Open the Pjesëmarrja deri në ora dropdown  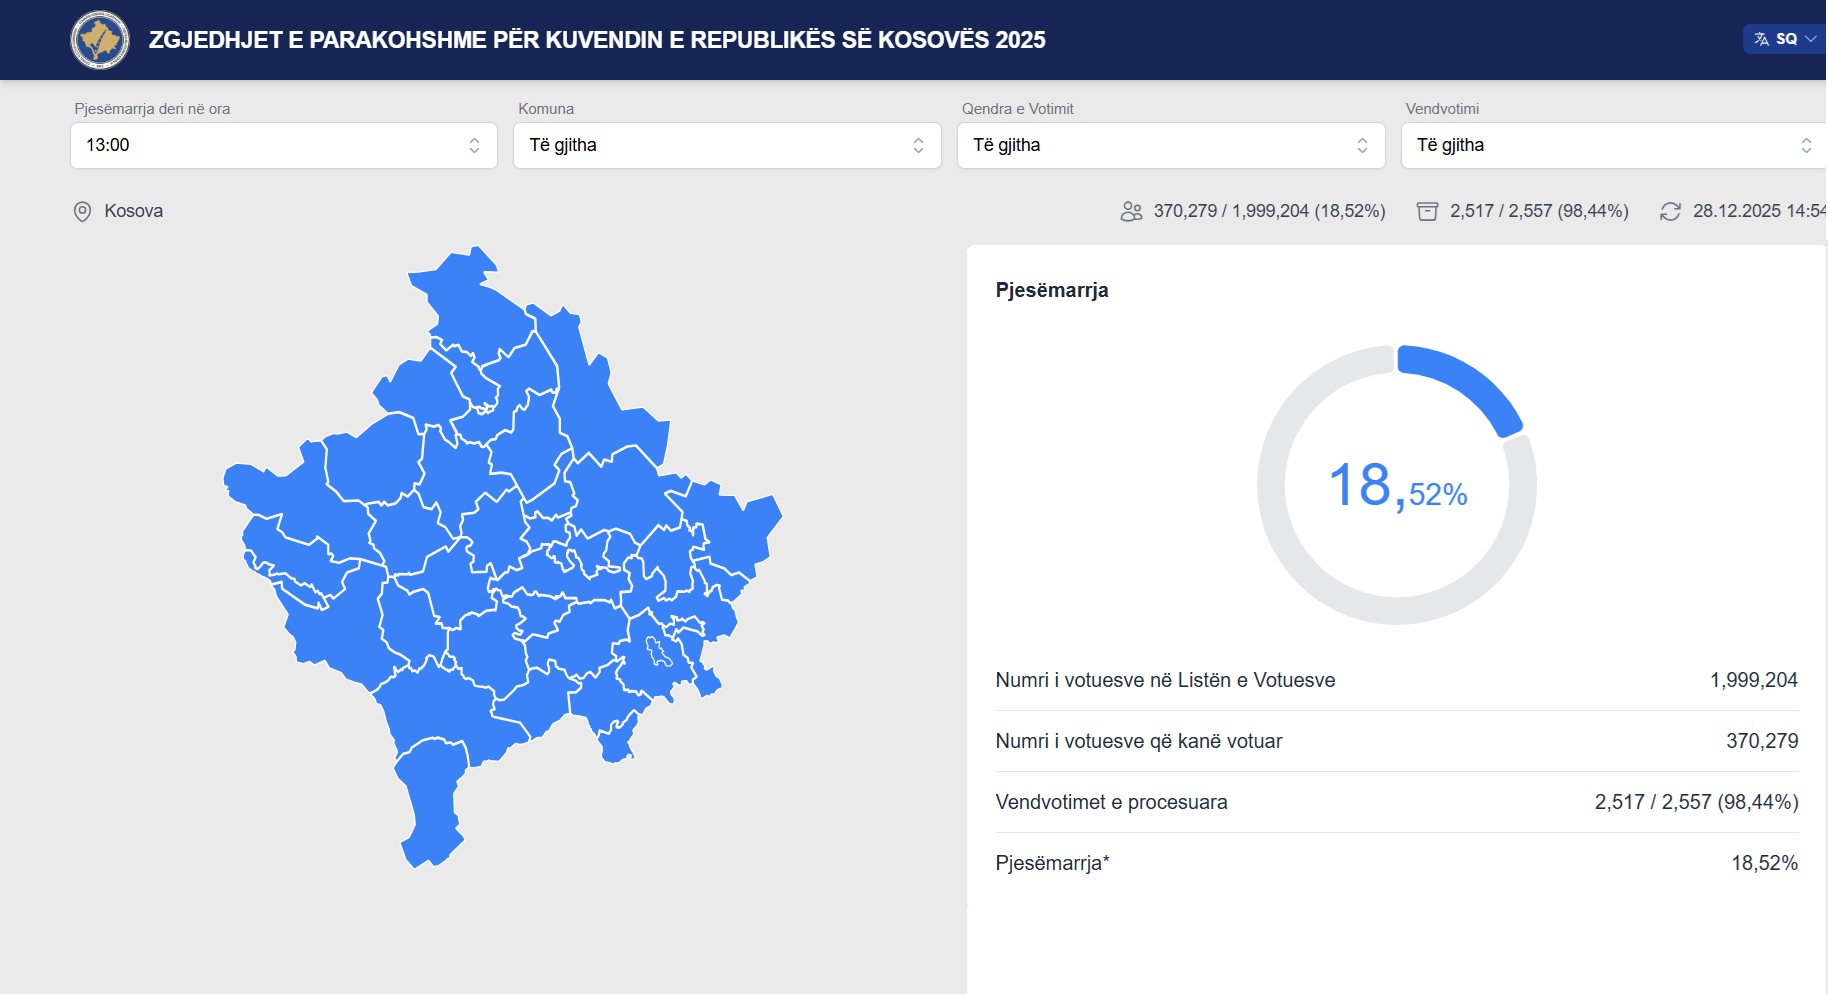(283, 146)
